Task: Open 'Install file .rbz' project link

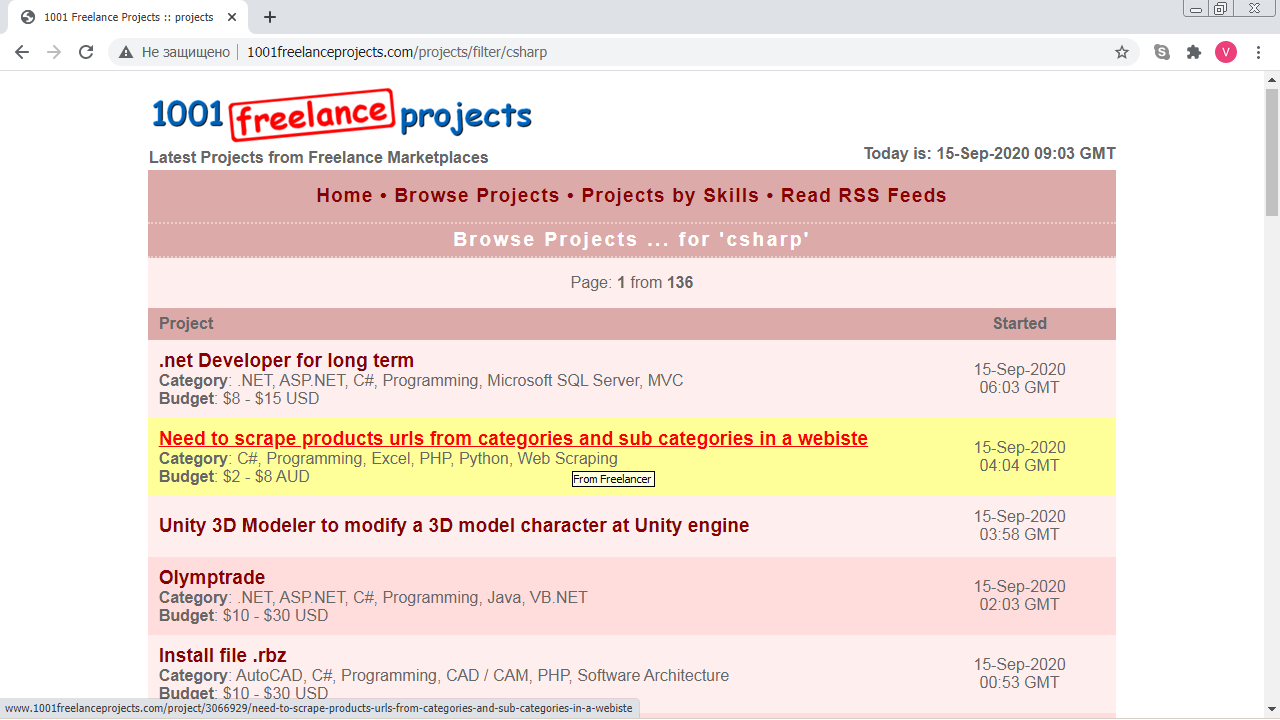Action: click(223, 656)
